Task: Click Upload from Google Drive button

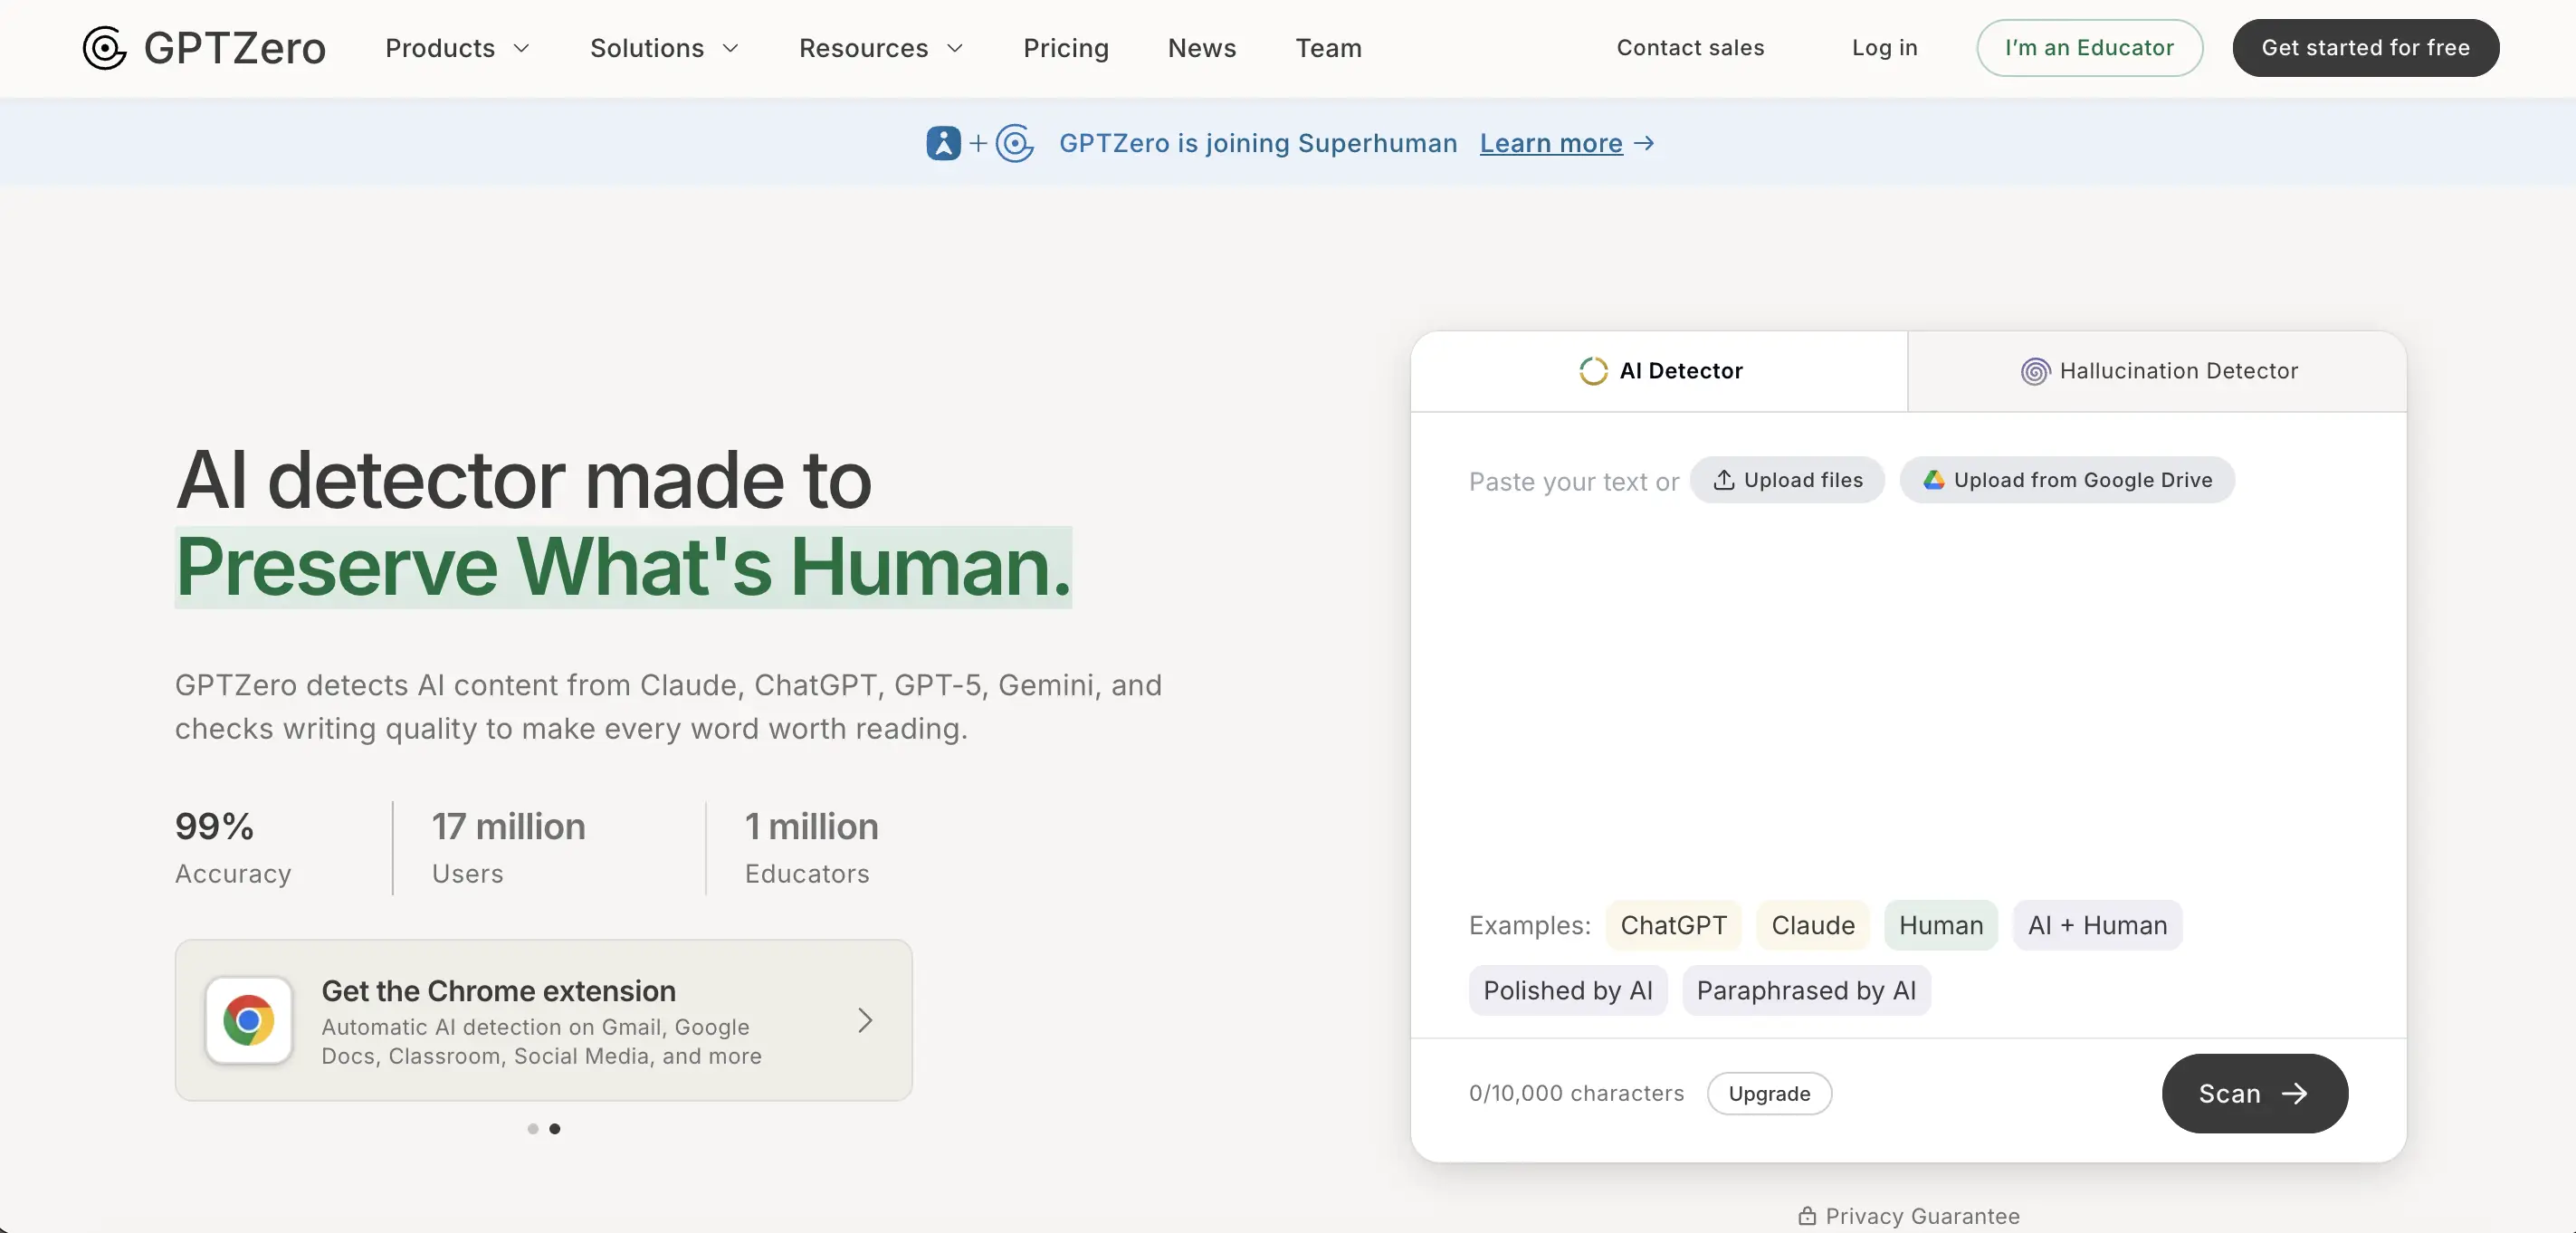Action: tap(2067, 480)
